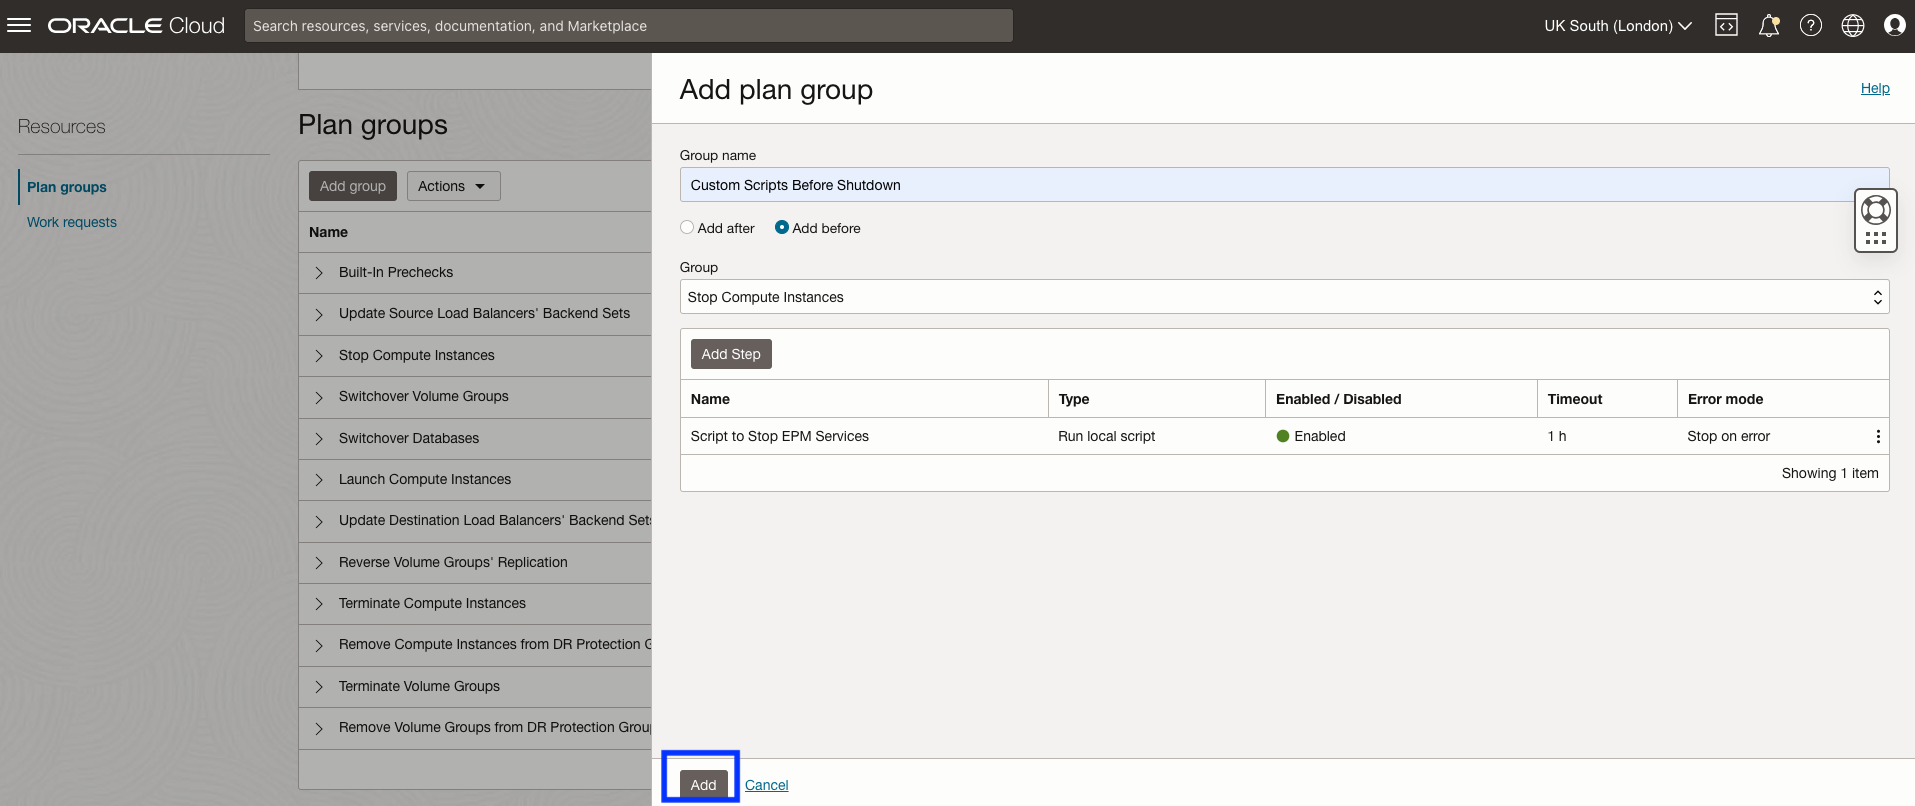The width and height of the screenshot is (1915, 806).
Task: Click the 'Switchover Databases' row text
Action: click(x=409, y=438)
